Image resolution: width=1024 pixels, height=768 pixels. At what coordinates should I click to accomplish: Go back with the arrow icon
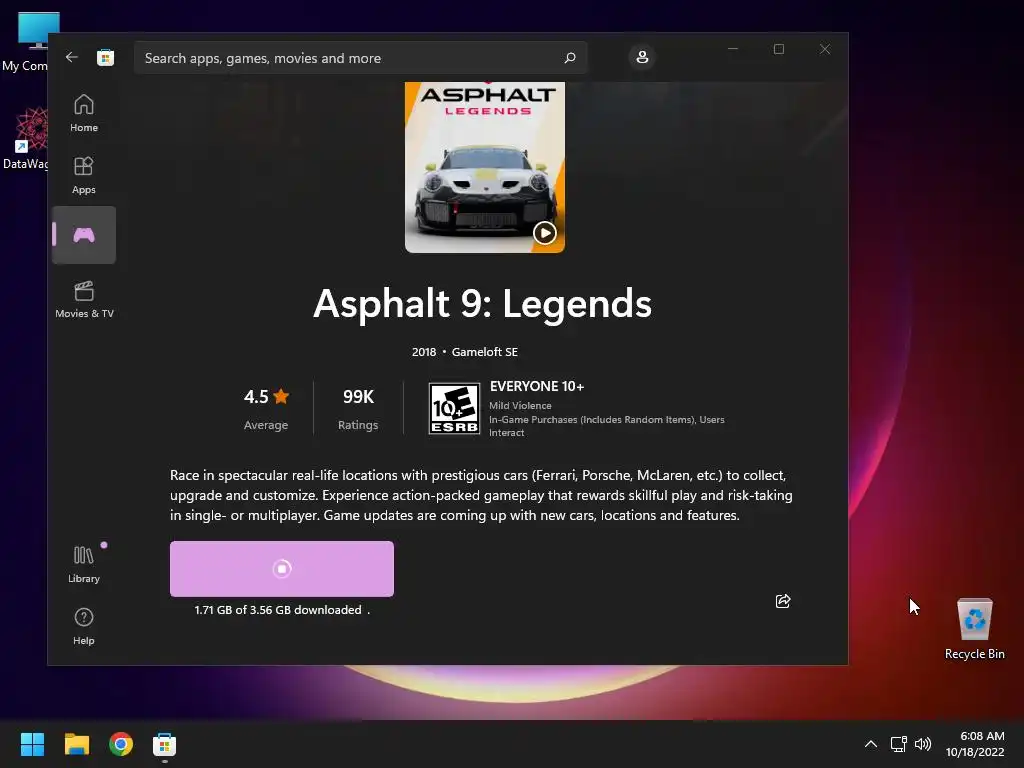pos(72,57)
